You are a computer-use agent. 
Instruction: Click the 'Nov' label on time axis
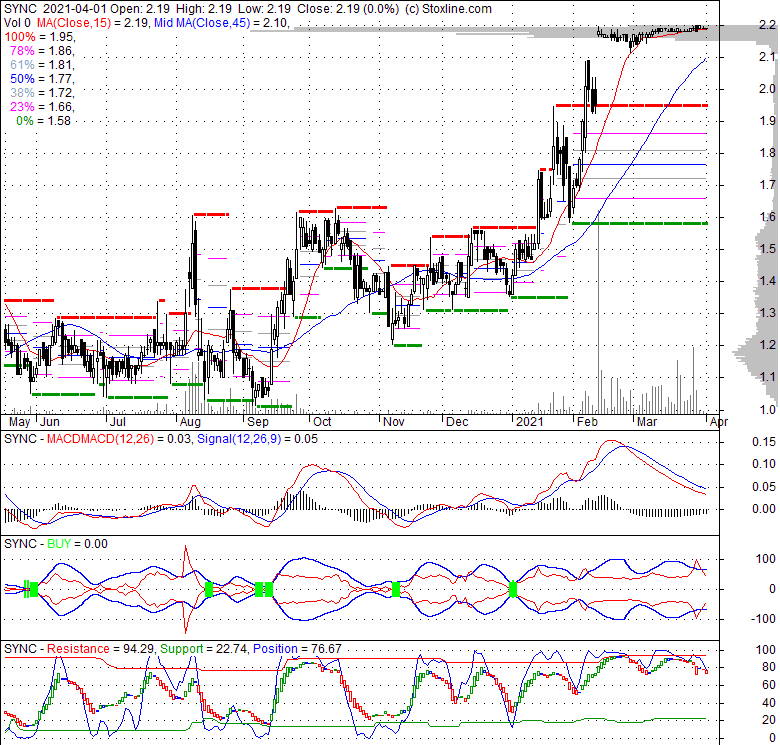(393, 422)
